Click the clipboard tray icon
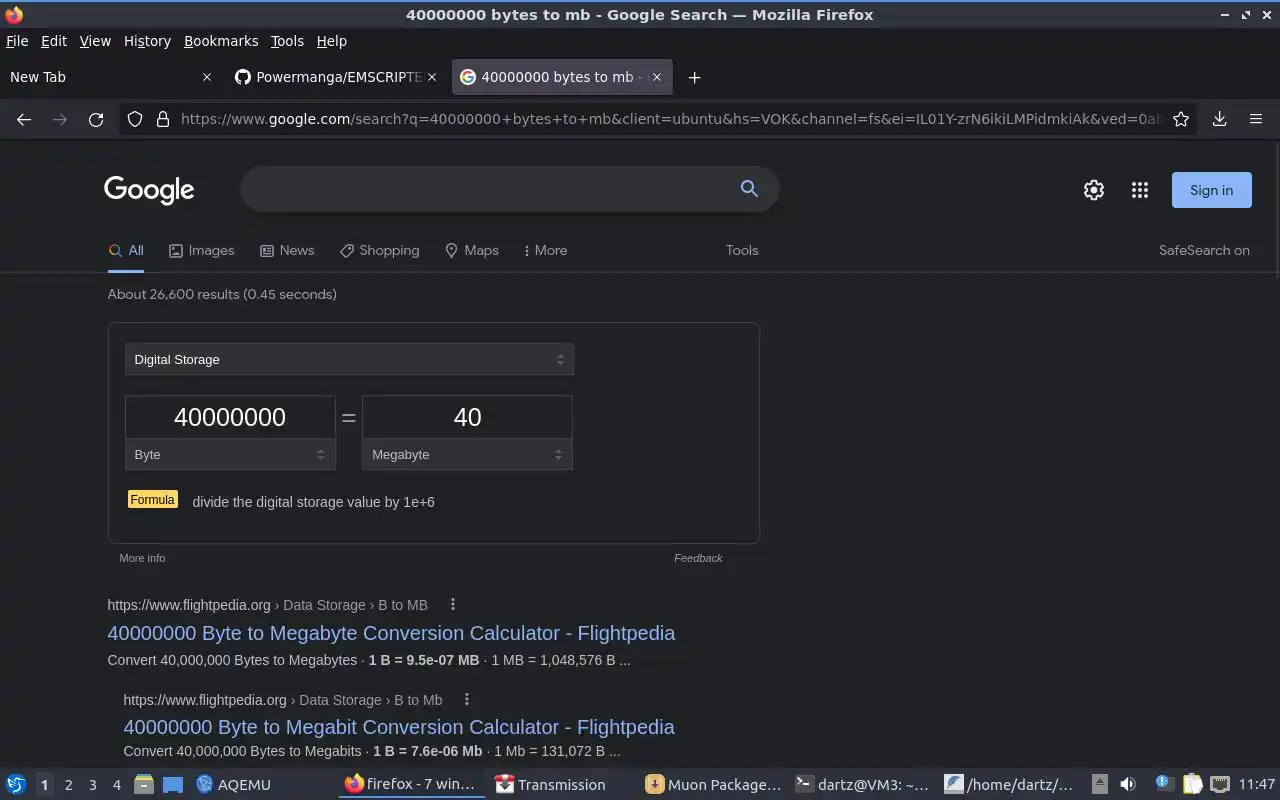The image size is (1280, 800). 1192,784
